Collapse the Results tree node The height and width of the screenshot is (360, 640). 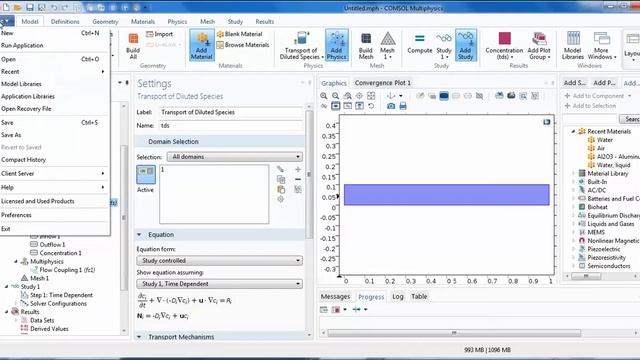tap(7, 312)
